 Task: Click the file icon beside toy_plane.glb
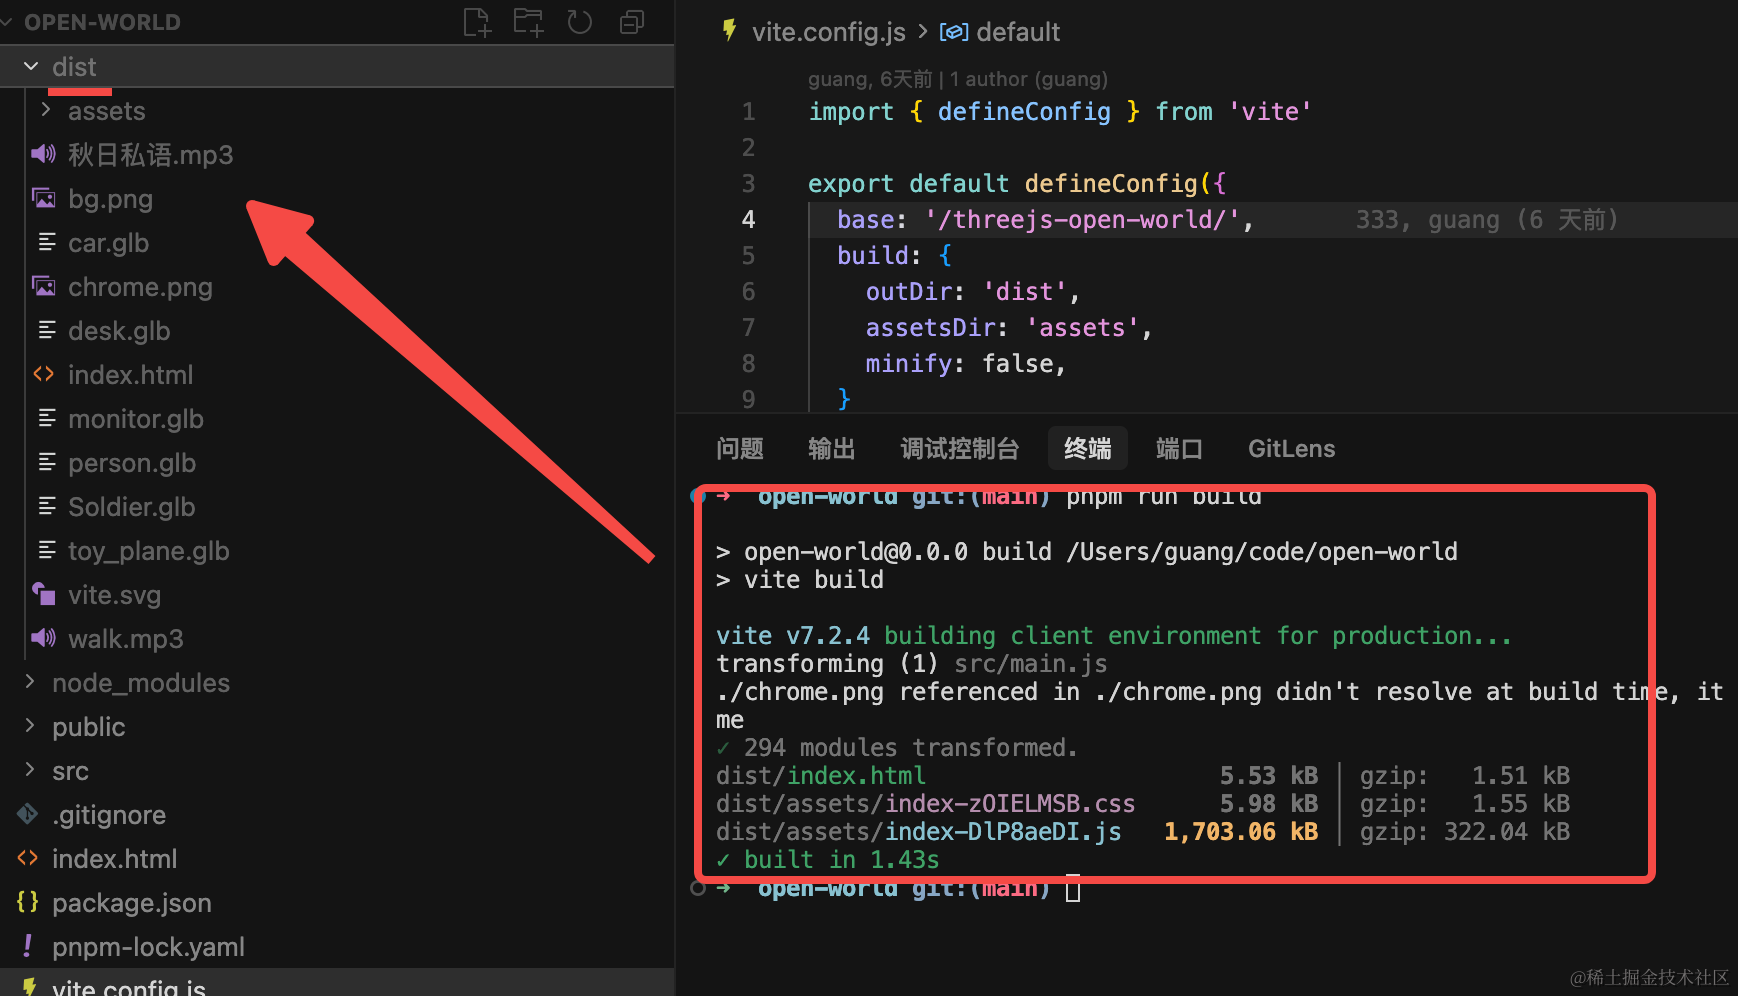[46, 550]
